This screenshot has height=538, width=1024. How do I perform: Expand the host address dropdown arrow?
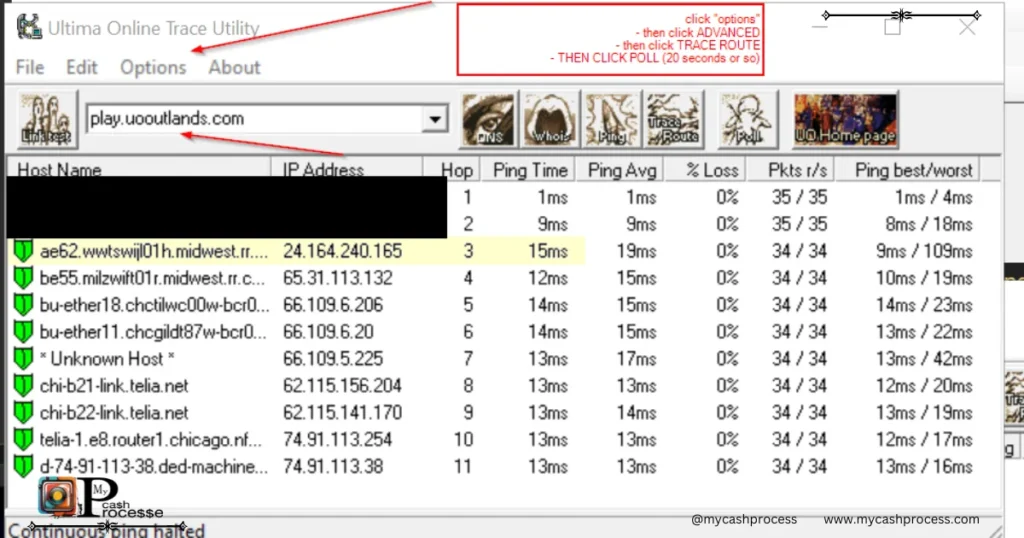point(434,119)
